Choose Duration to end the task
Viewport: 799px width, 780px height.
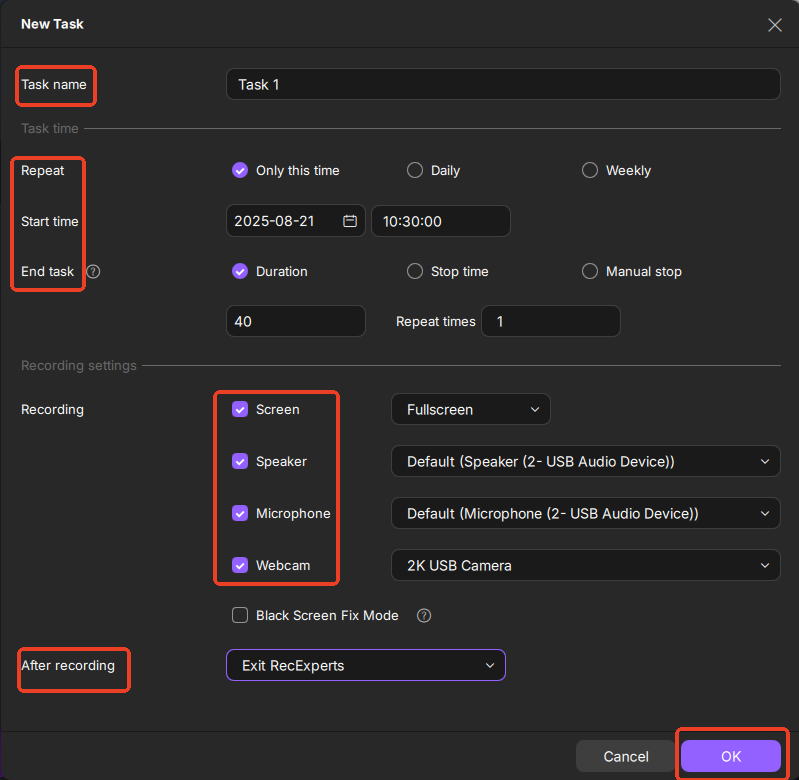[x=240, y=271]
